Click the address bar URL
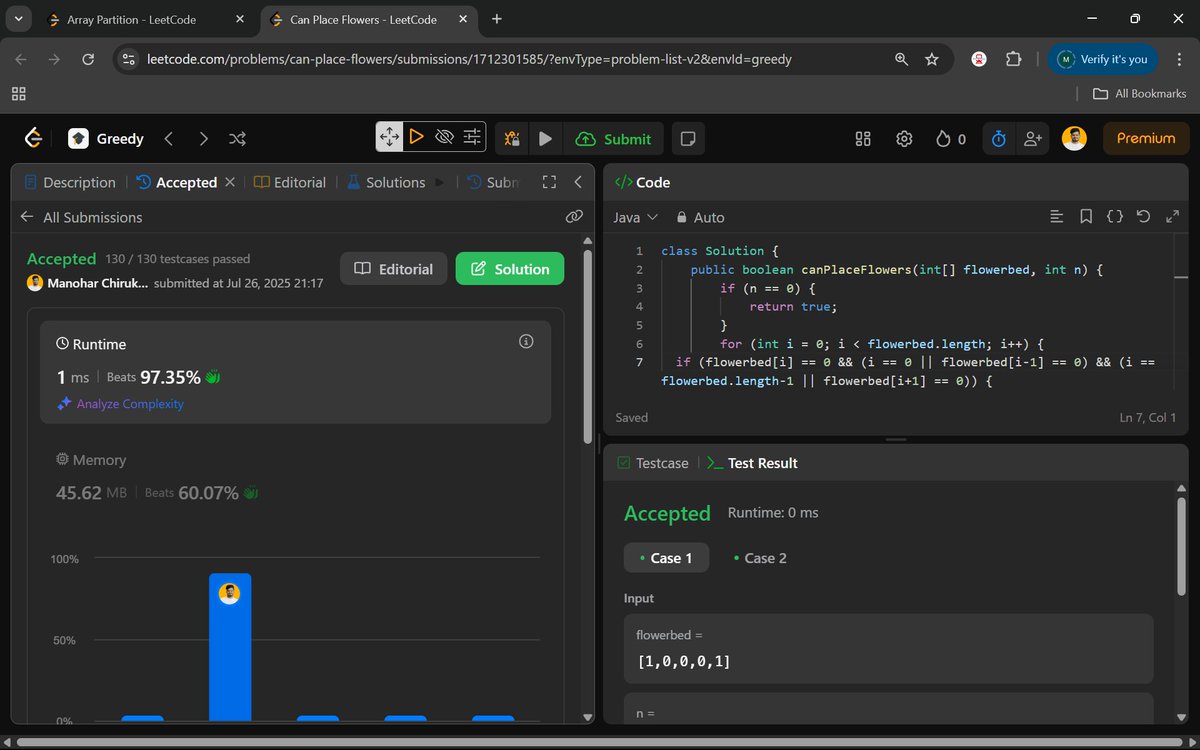 [x=469, y=59]
